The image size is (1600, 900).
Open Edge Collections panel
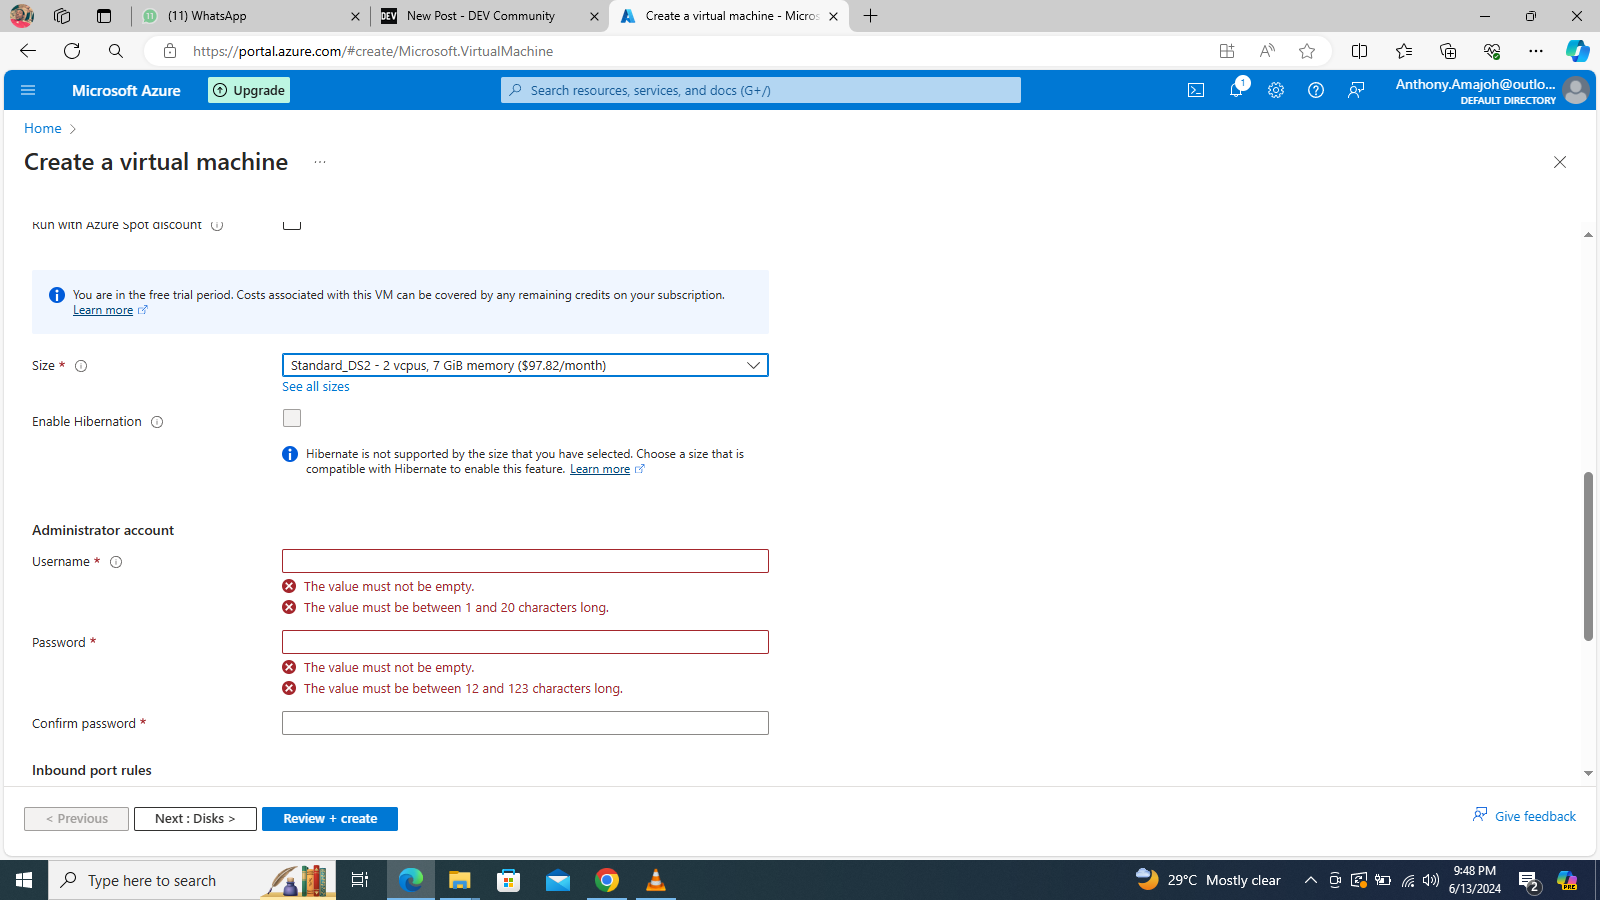pyautogui.click(x=1448, y=51)
